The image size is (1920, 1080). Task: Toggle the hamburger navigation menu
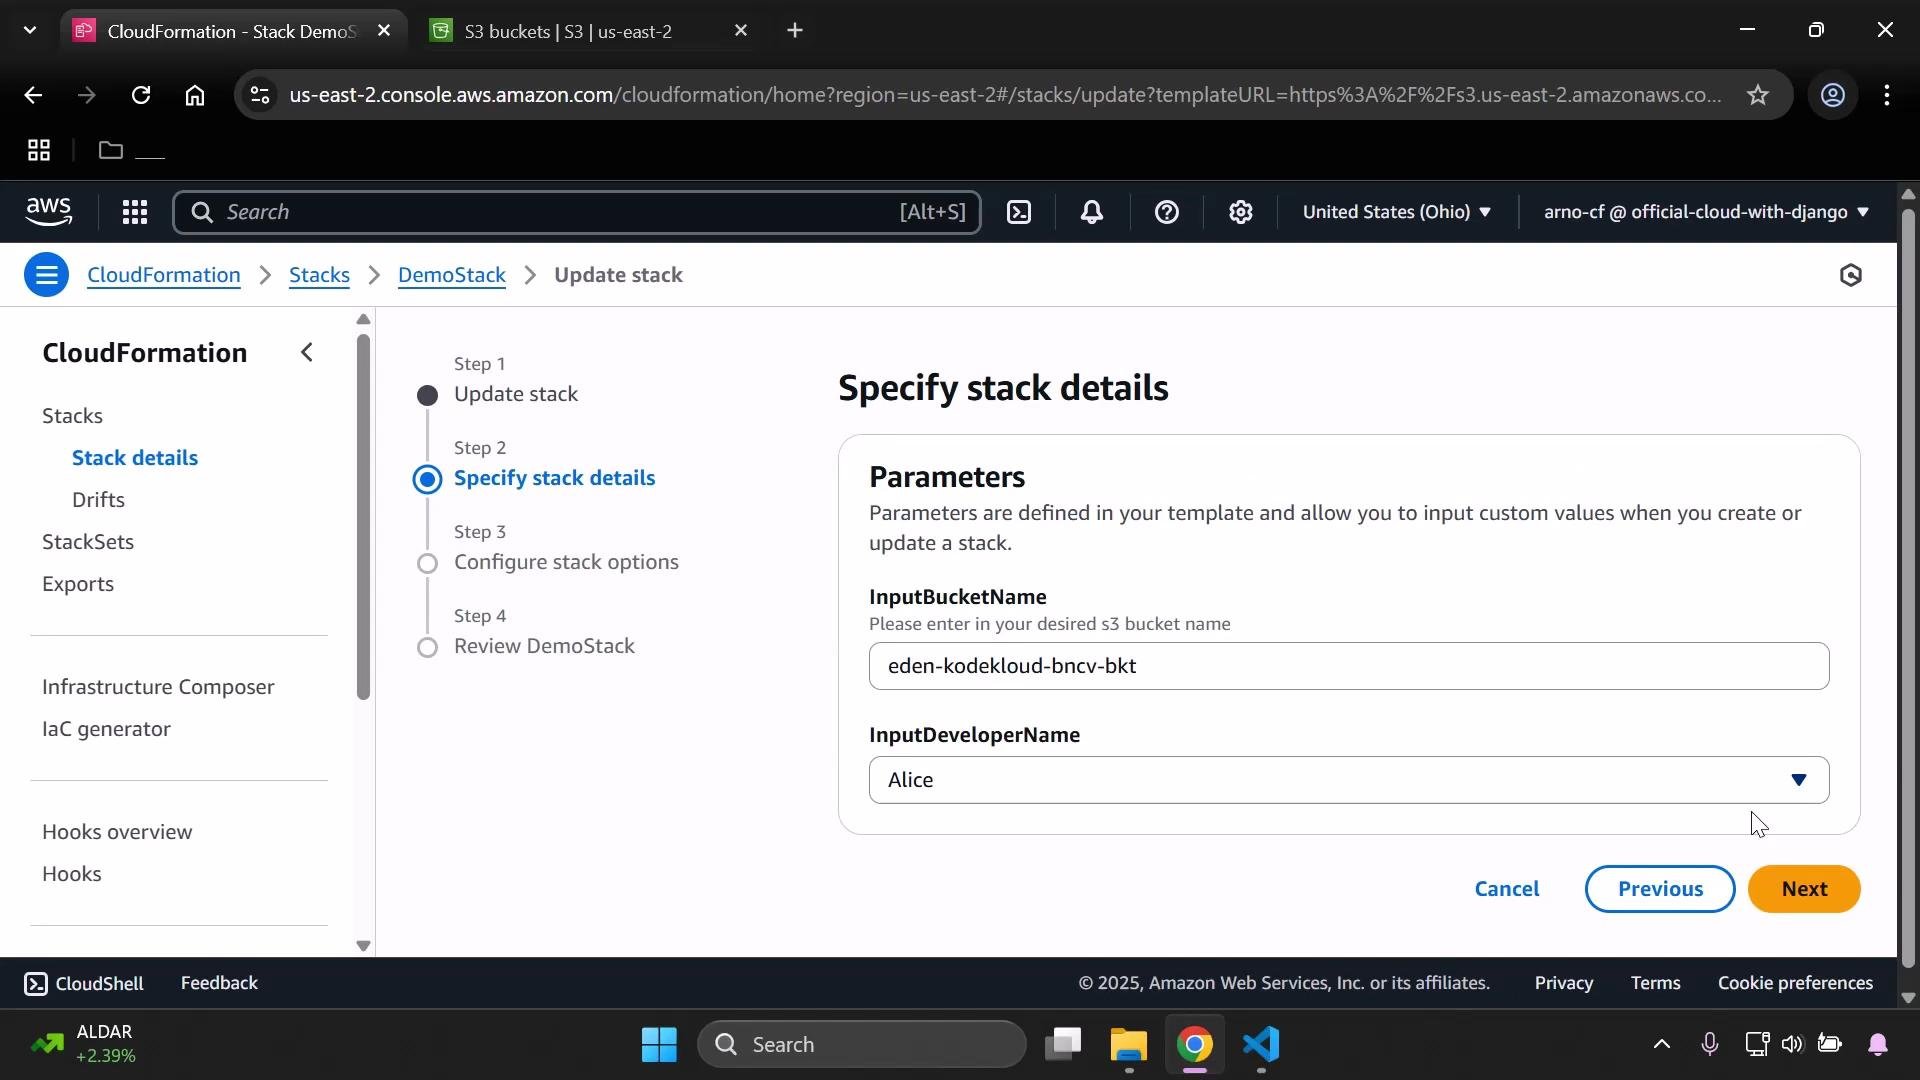click(46, 275)
